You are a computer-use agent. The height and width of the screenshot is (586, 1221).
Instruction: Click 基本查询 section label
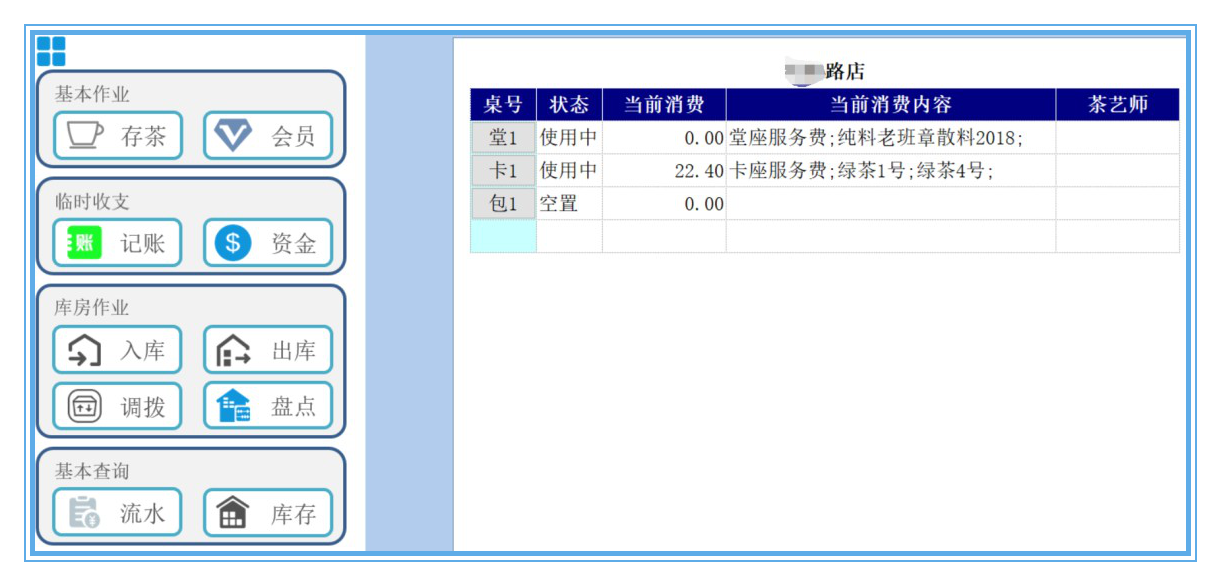pyautogui.click(x=92, y=471)
